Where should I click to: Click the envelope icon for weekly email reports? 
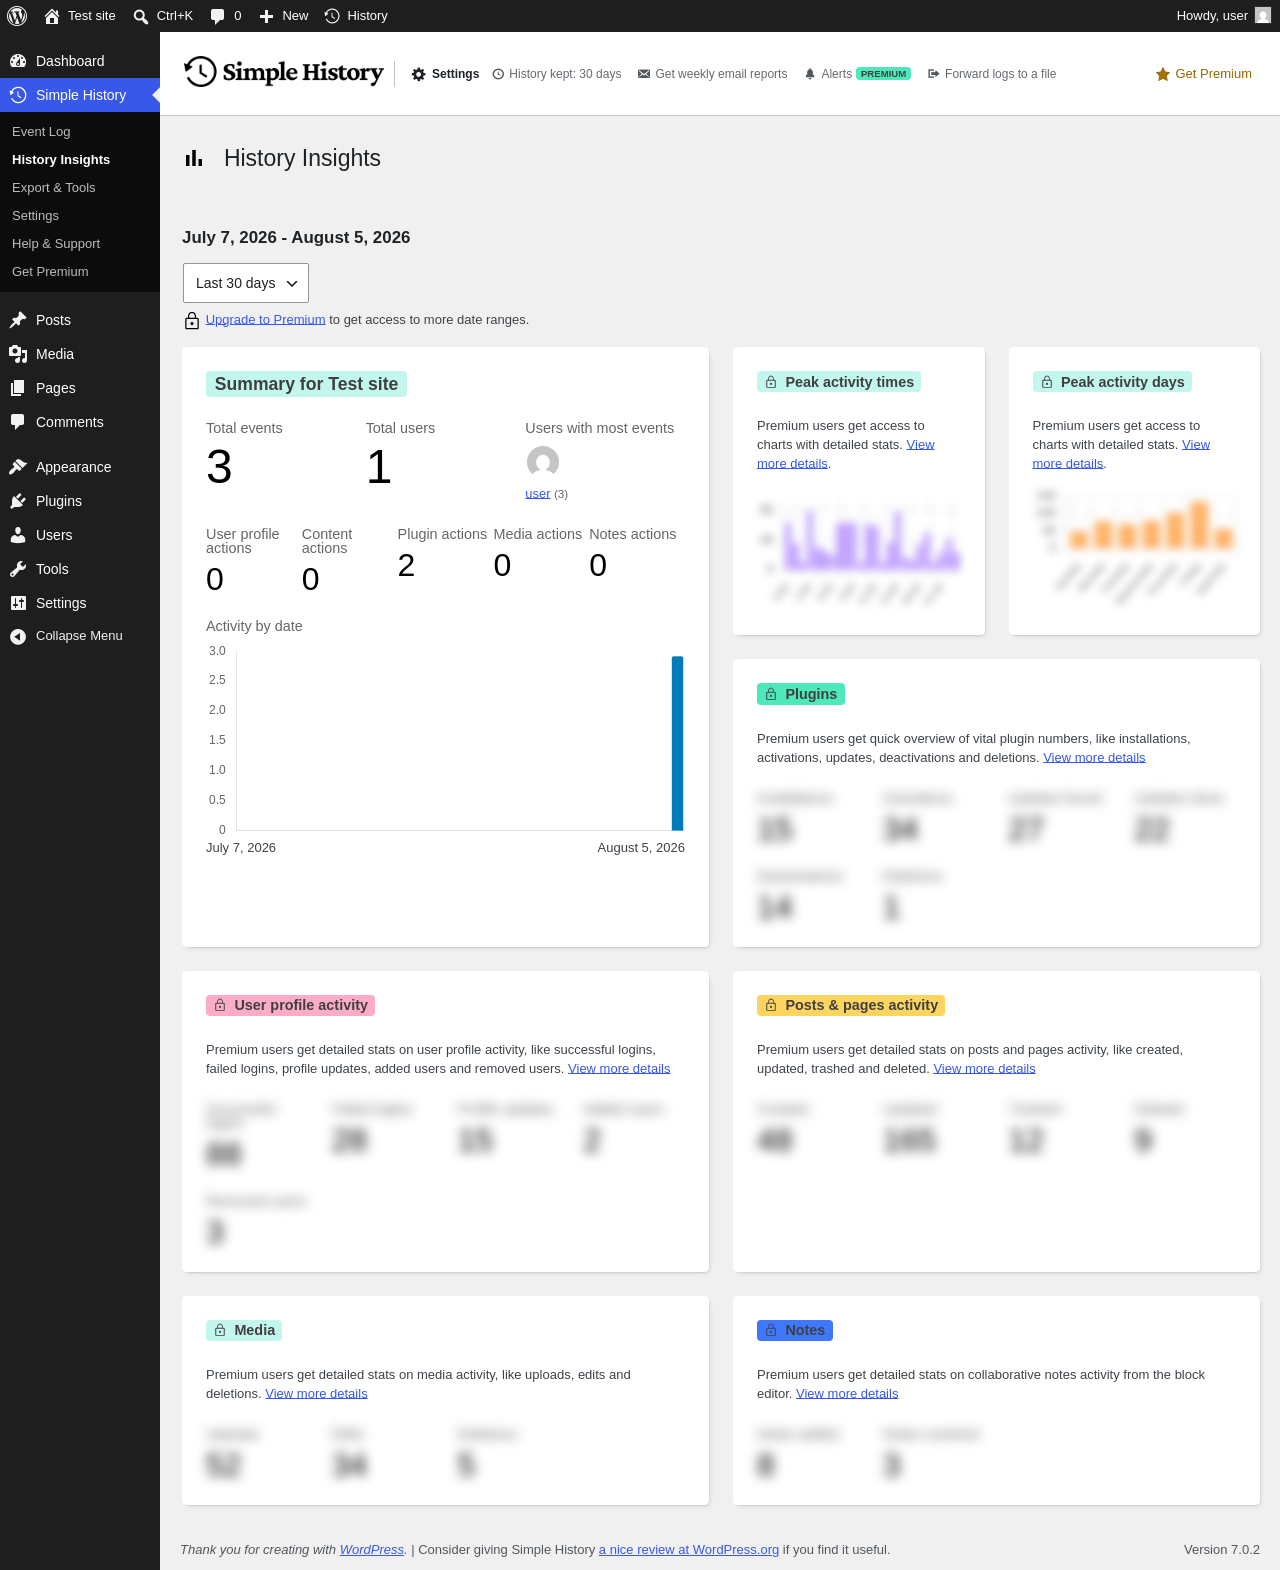[644, 74]
